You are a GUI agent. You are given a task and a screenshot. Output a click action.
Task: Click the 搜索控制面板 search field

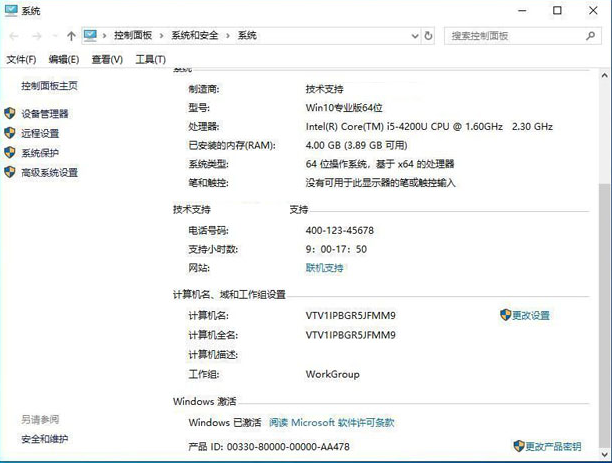514,35
